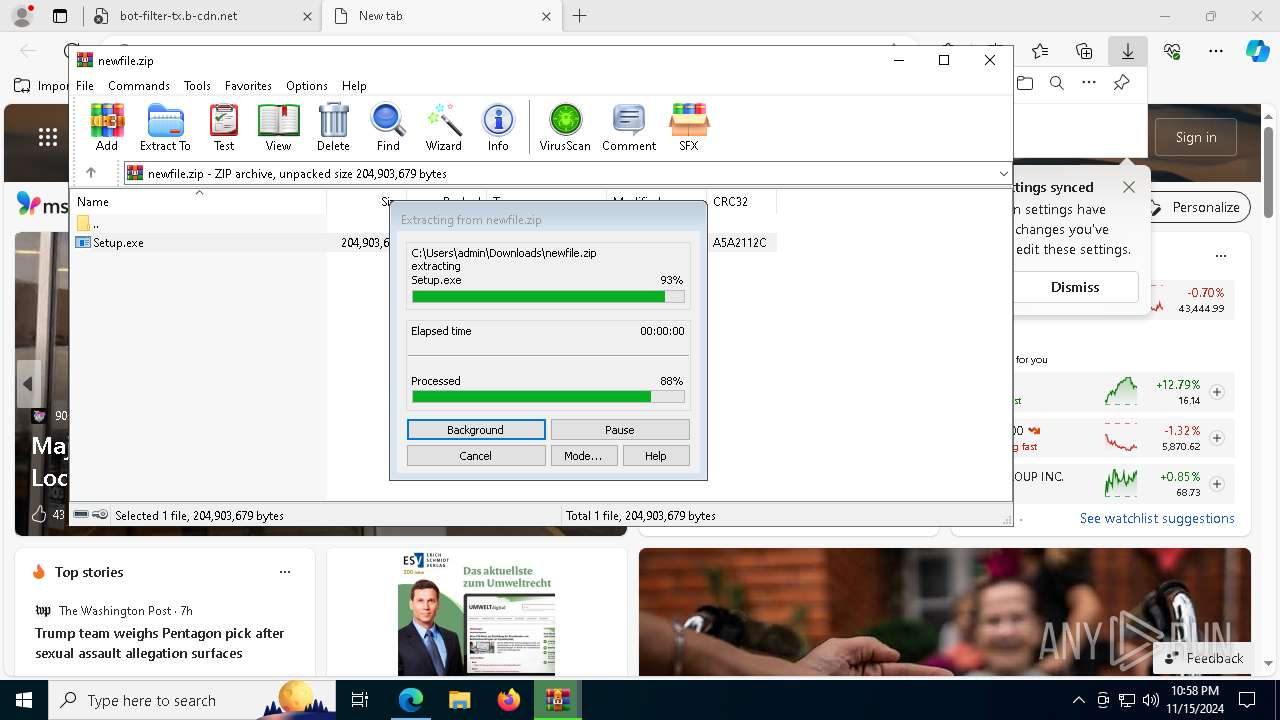Click Help in extraction dialog

coord(656,456)
